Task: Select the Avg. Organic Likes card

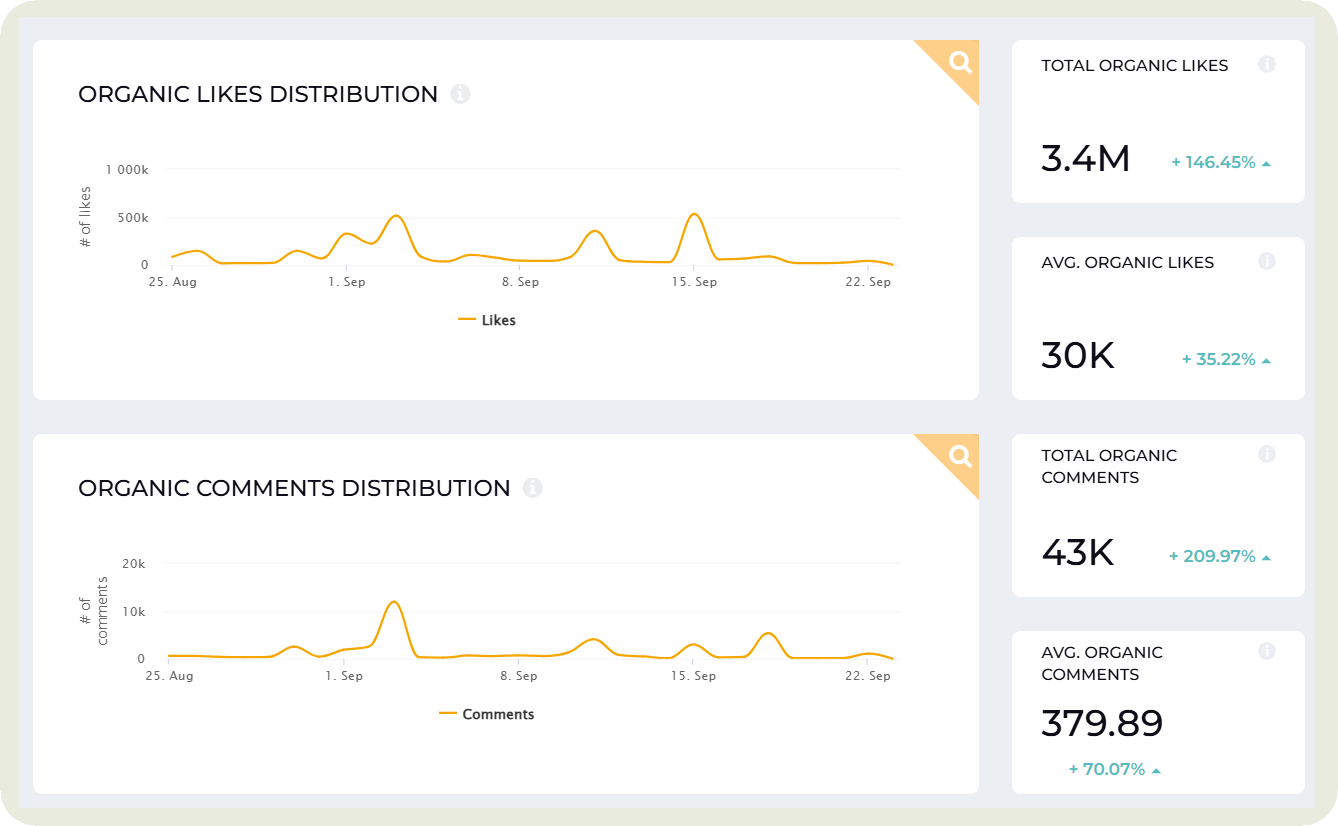Action: click(1157, 315)
